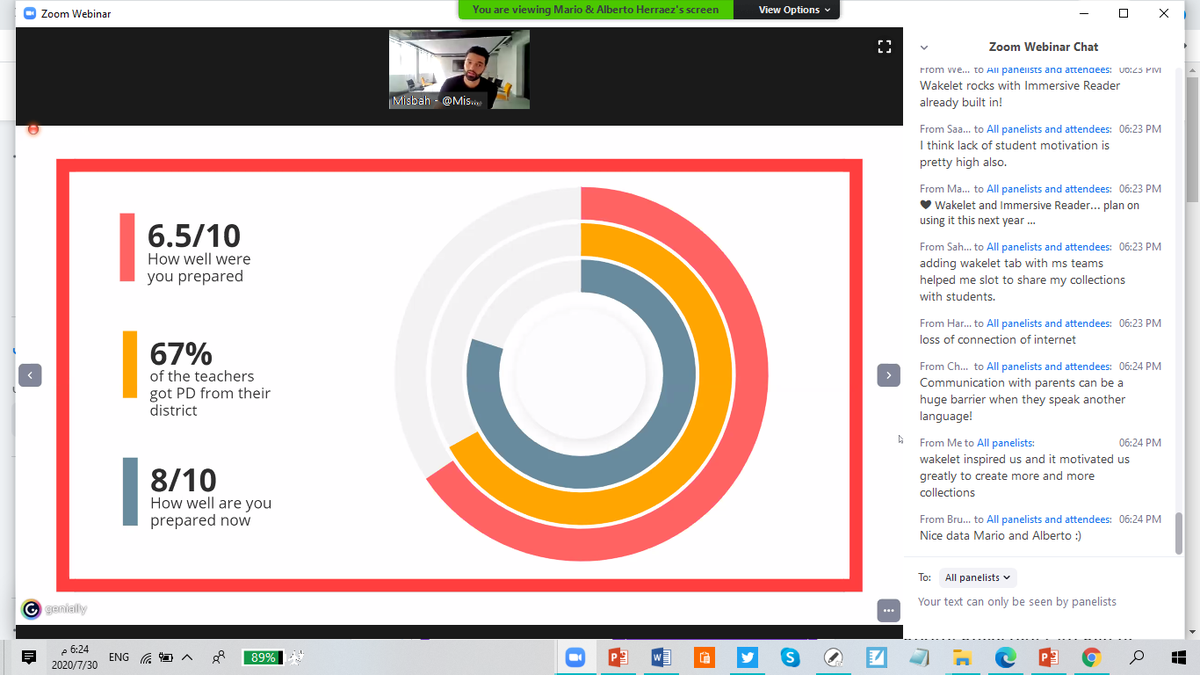Click the Genially logo
1200x675 pixels.
pyautogui.click(x=55, y=609)
